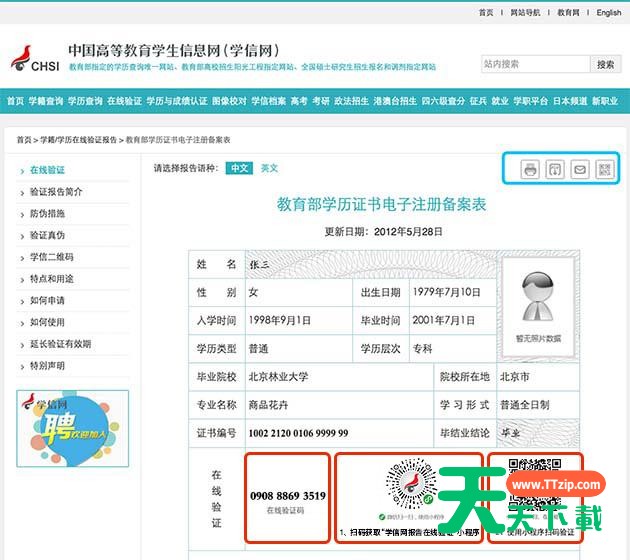Open 教育网 link
Screen dimensions: 630x560
pyautogui.click(x=569, y=12)
